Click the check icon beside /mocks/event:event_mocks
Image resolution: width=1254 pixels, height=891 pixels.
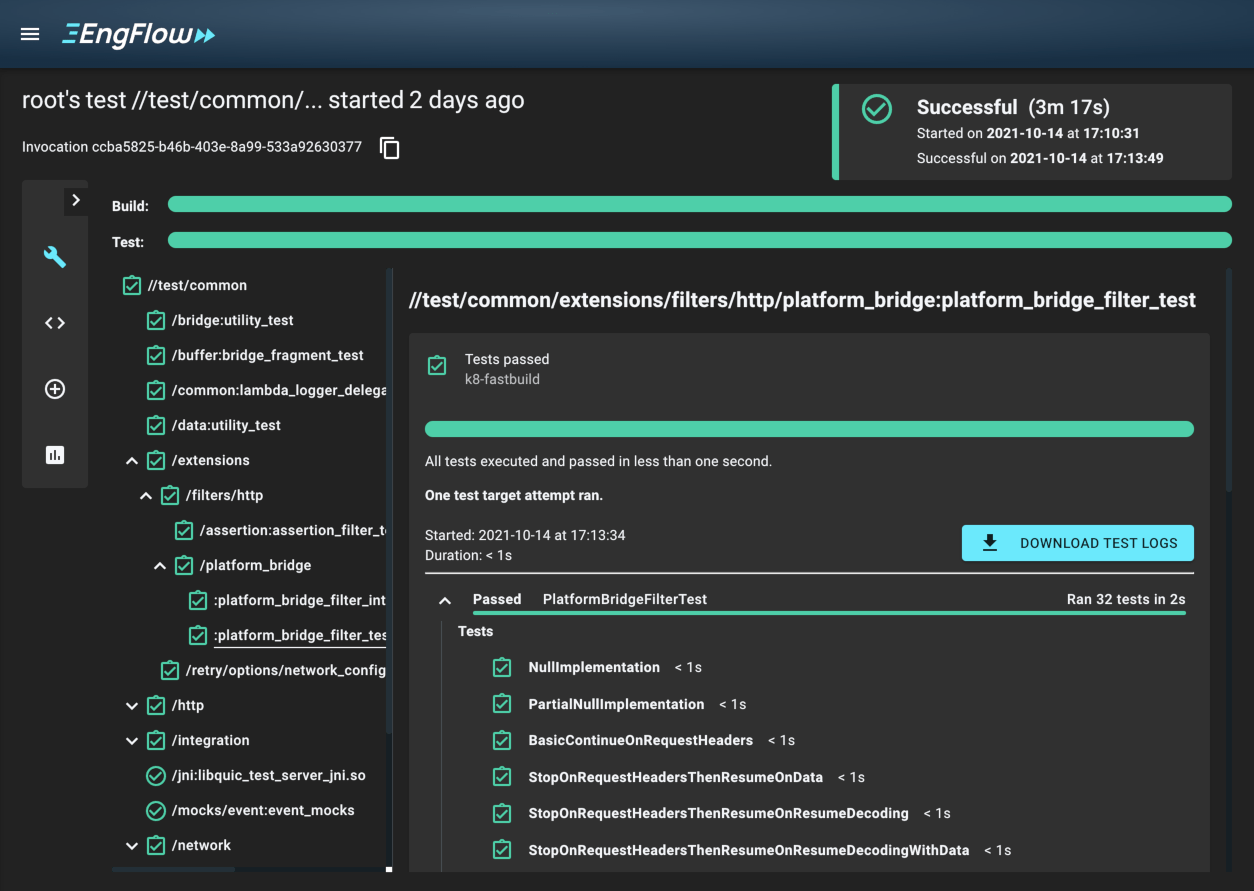point(156,810)
